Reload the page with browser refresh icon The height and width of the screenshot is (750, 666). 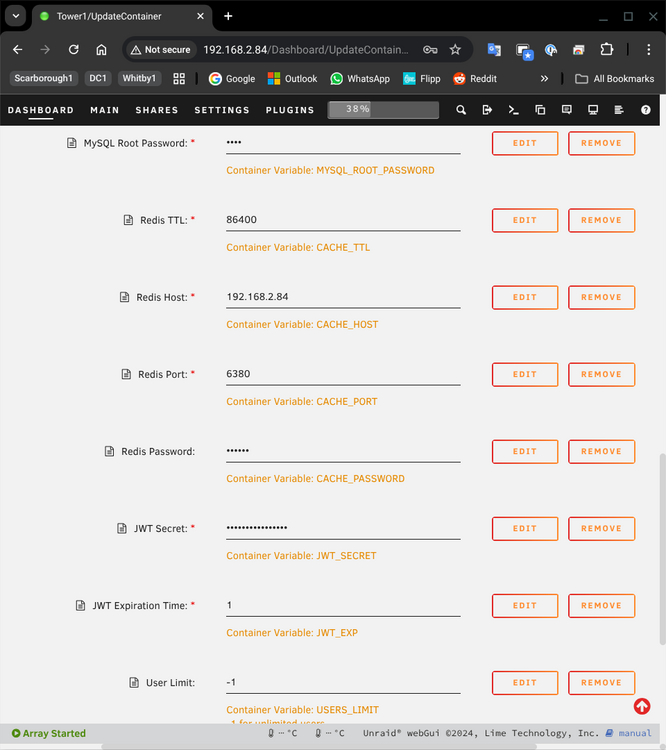(x=73, y=50)
